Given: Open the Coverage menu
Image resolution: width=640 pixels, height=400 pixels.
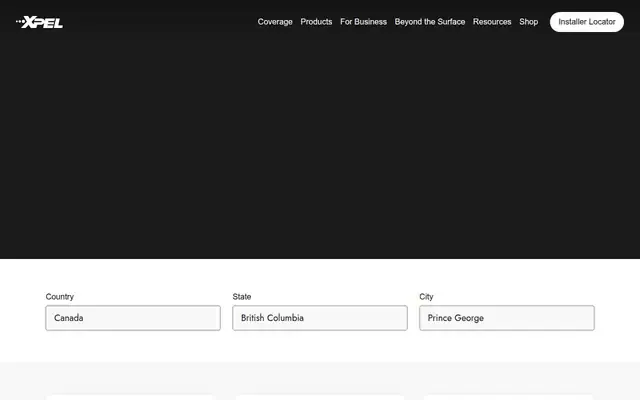Looking at the screenshot, I should point(275,22).
